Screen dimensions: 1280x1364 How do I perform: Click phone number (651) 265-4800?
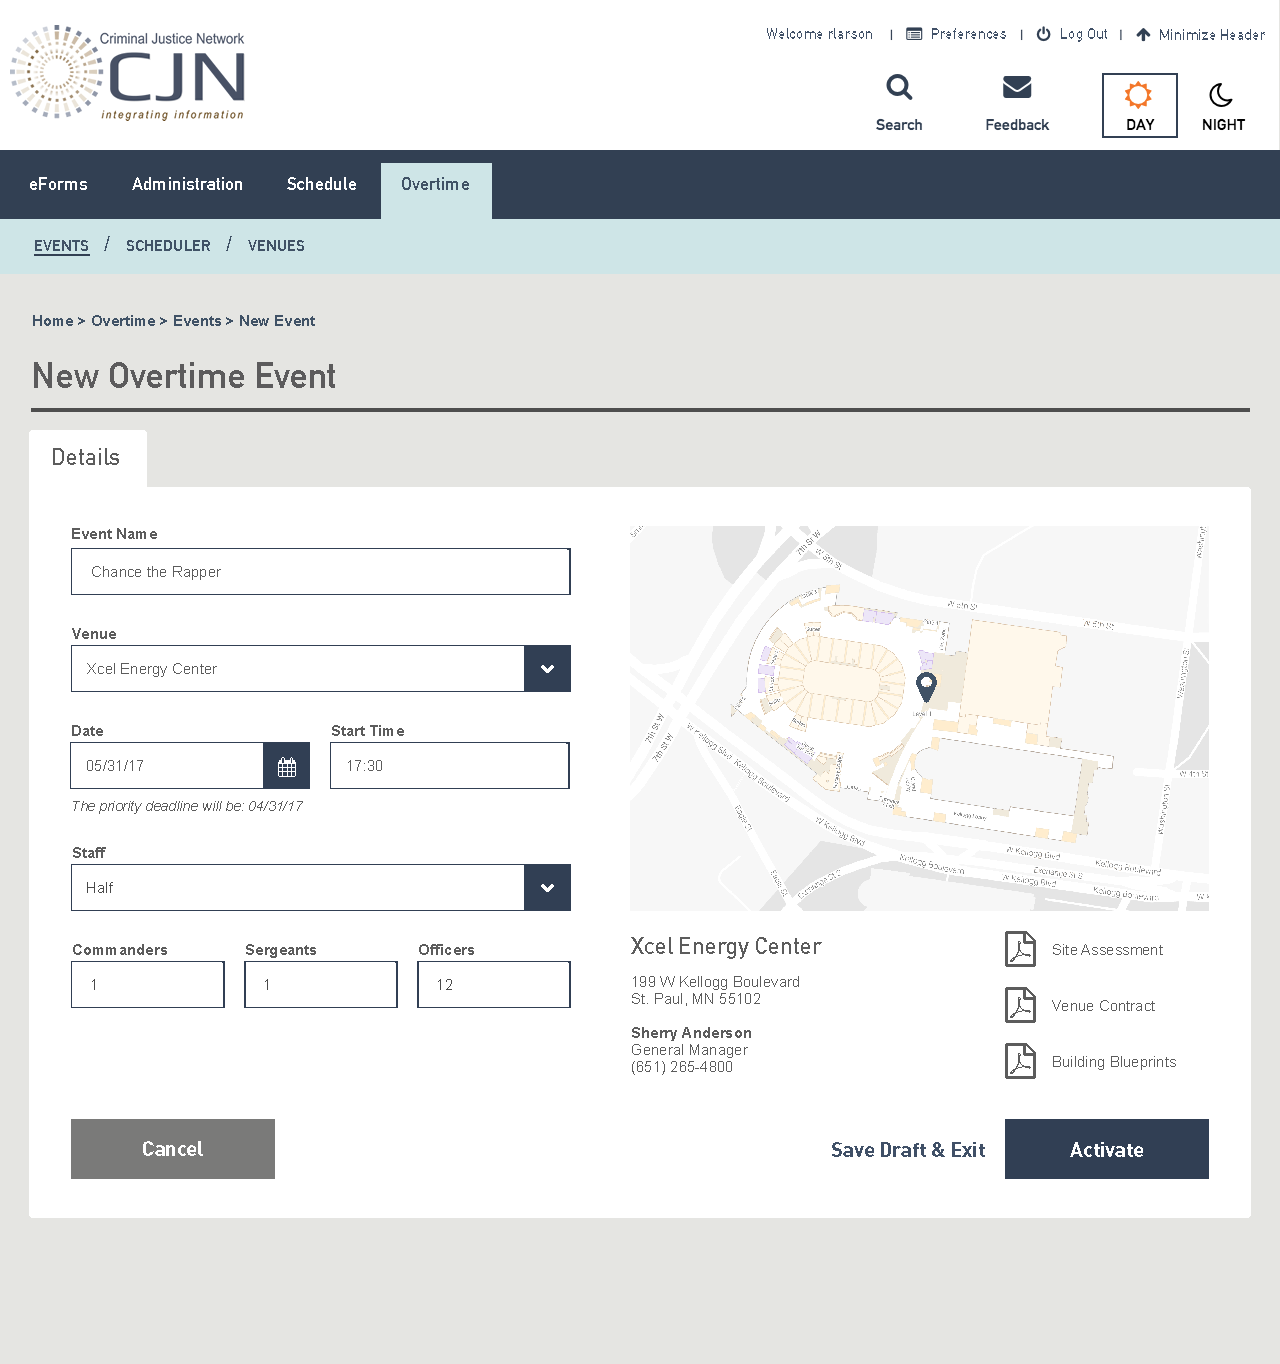tap(682, 1067)
